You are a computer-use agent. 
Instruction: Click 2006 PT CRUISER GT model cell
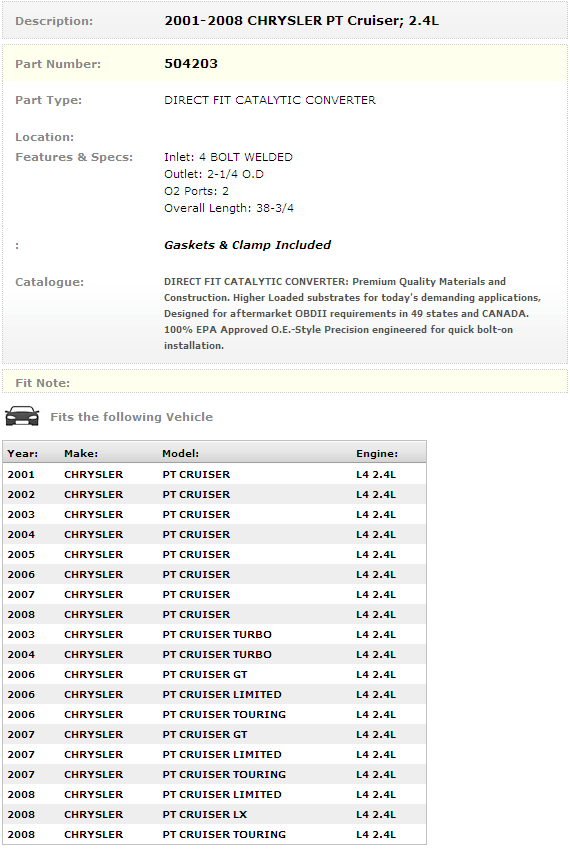coord(205,674)
